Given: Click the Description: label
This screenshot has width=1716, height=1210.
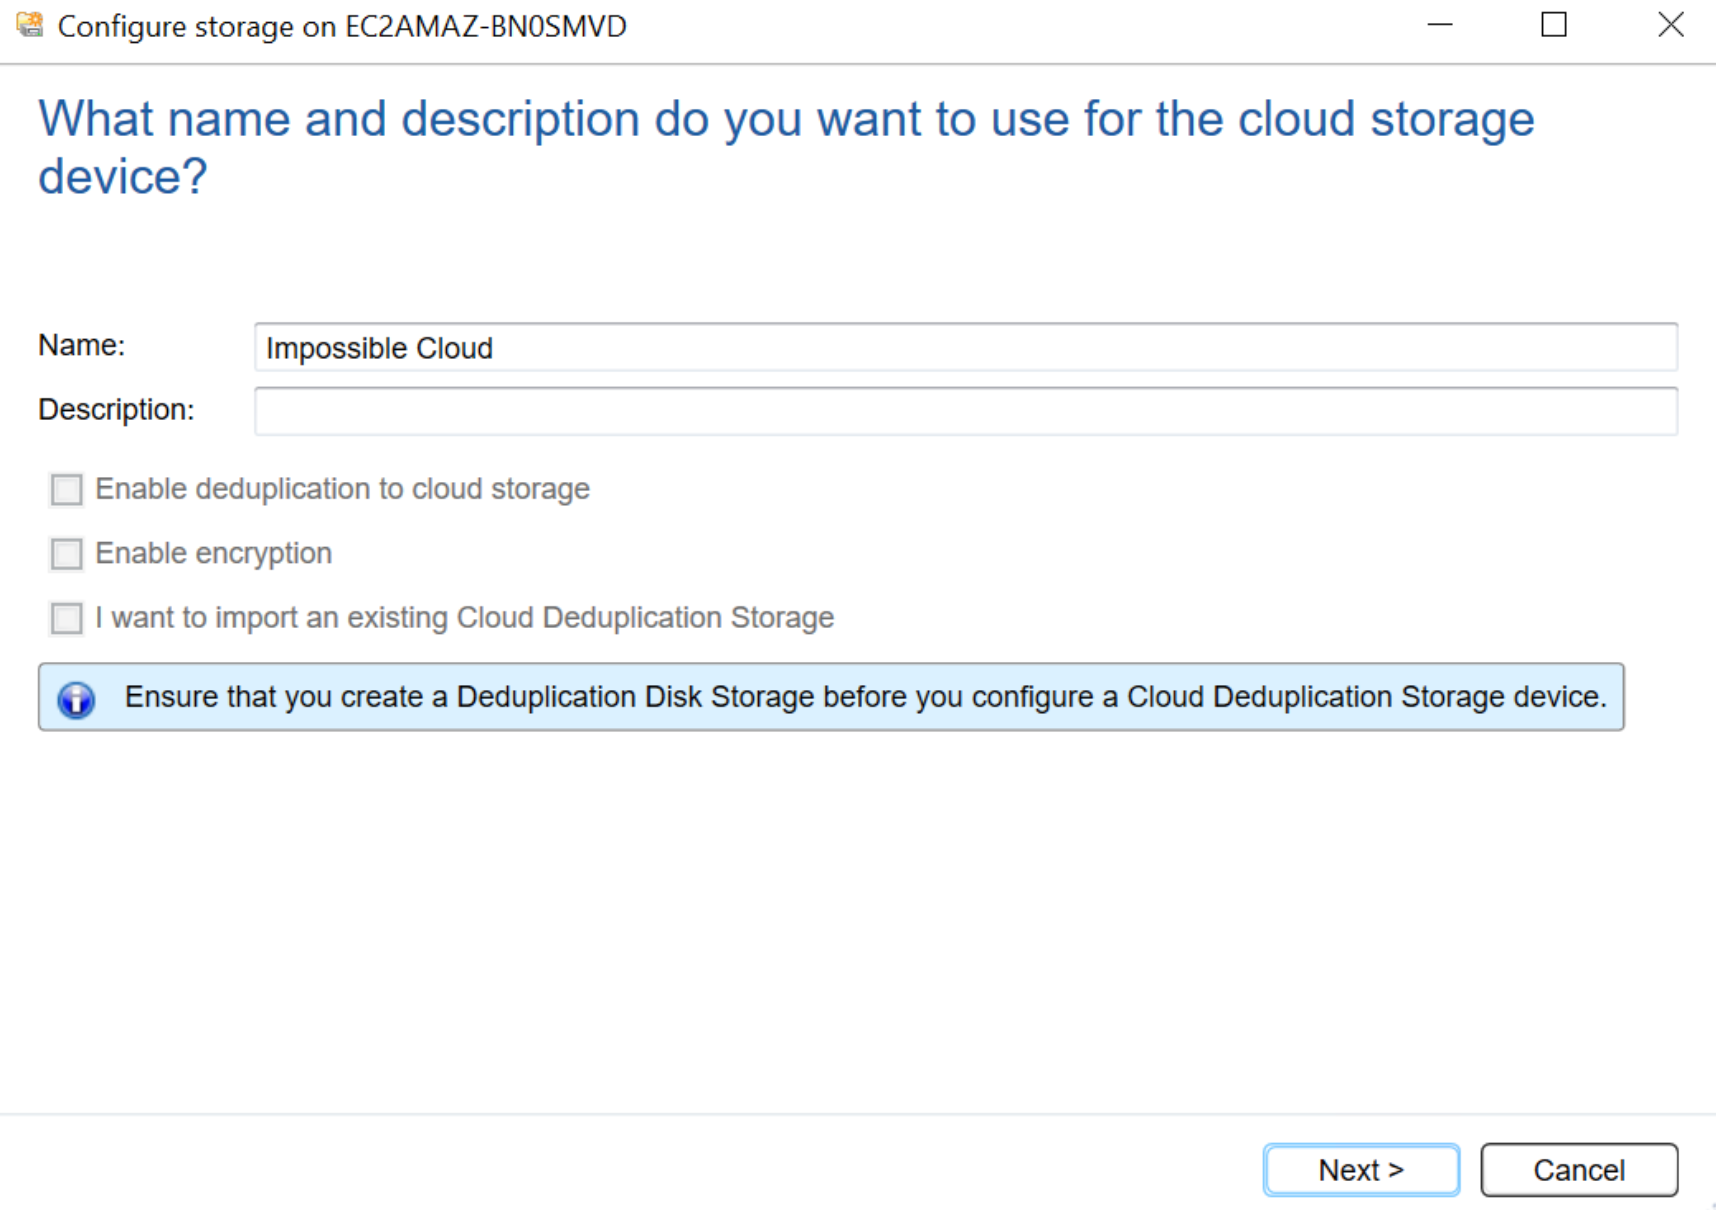Looking at the screenshot, I should [x=116, y=410].
